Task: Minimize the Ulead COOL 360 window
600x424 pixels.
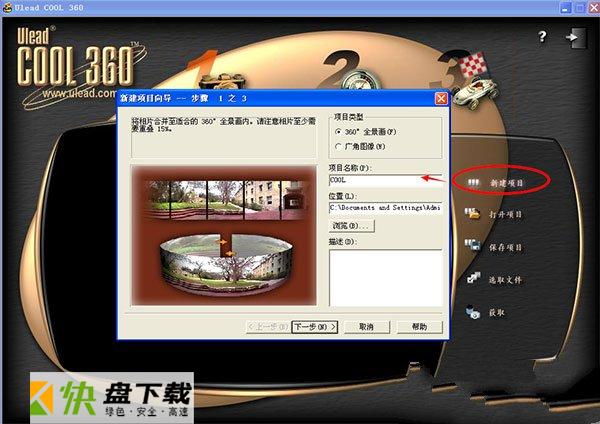Action: (x=566, y=7)
